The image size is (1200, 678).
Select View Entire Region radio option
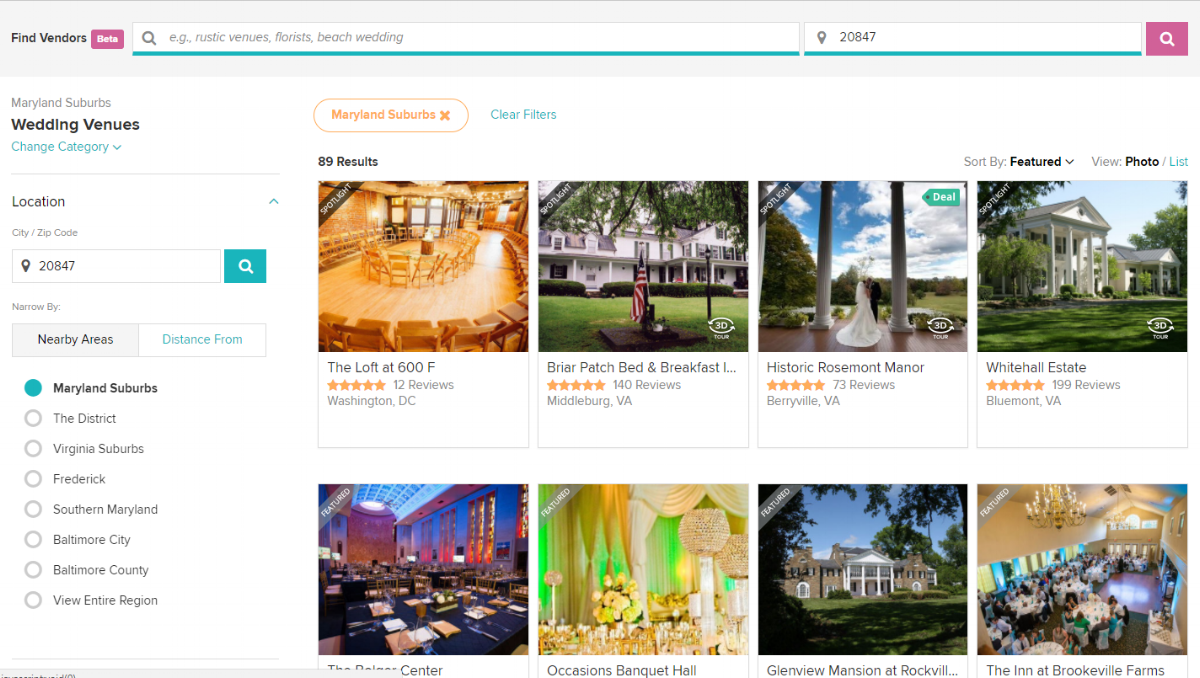tap(33, 600)
